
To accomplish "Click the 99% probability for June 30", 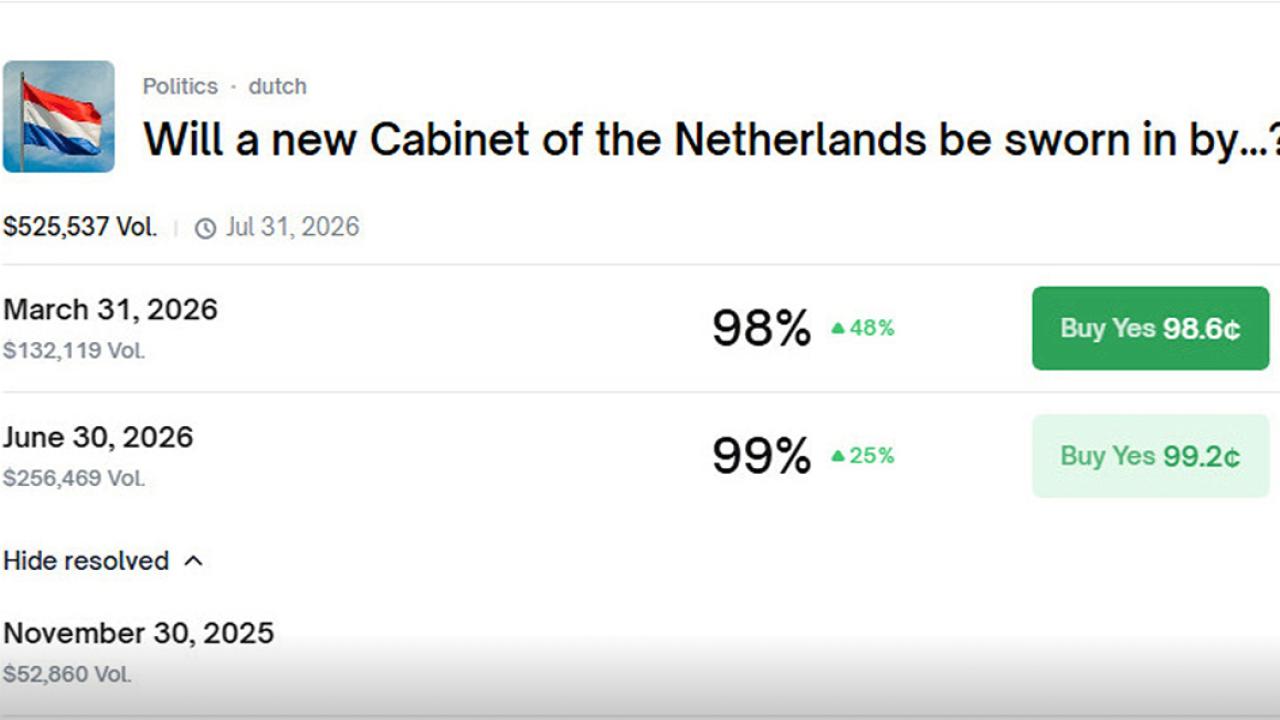I will 761,456.
